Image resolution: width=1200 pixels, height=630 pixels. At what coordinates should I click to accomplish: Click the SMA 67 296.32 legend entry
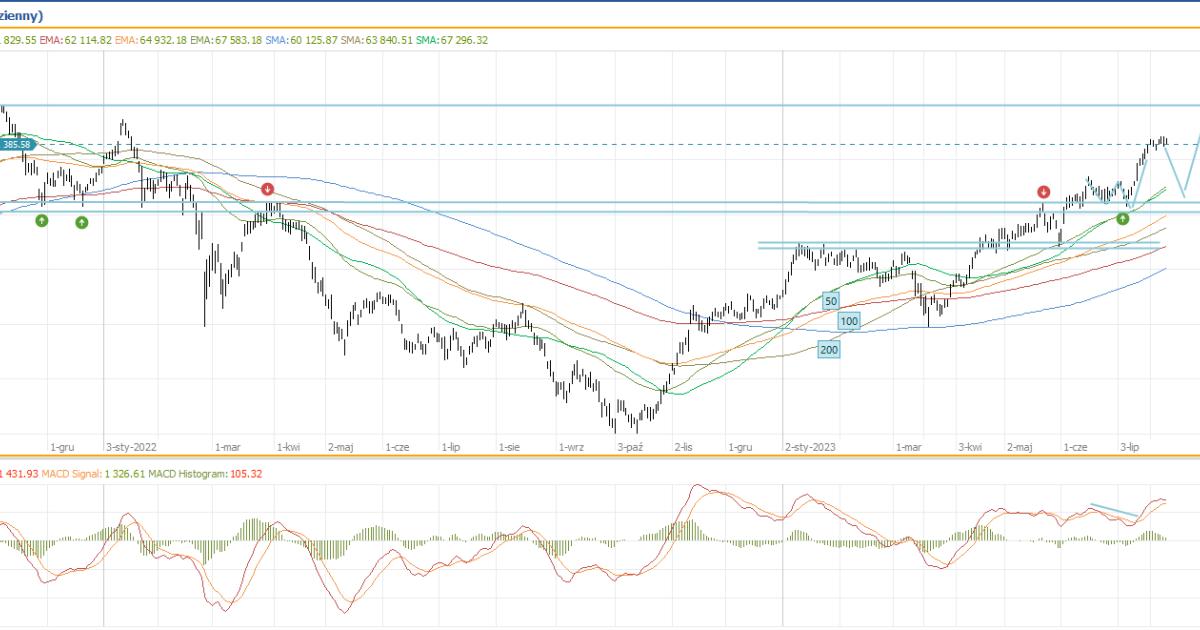[x=451, y=40]
